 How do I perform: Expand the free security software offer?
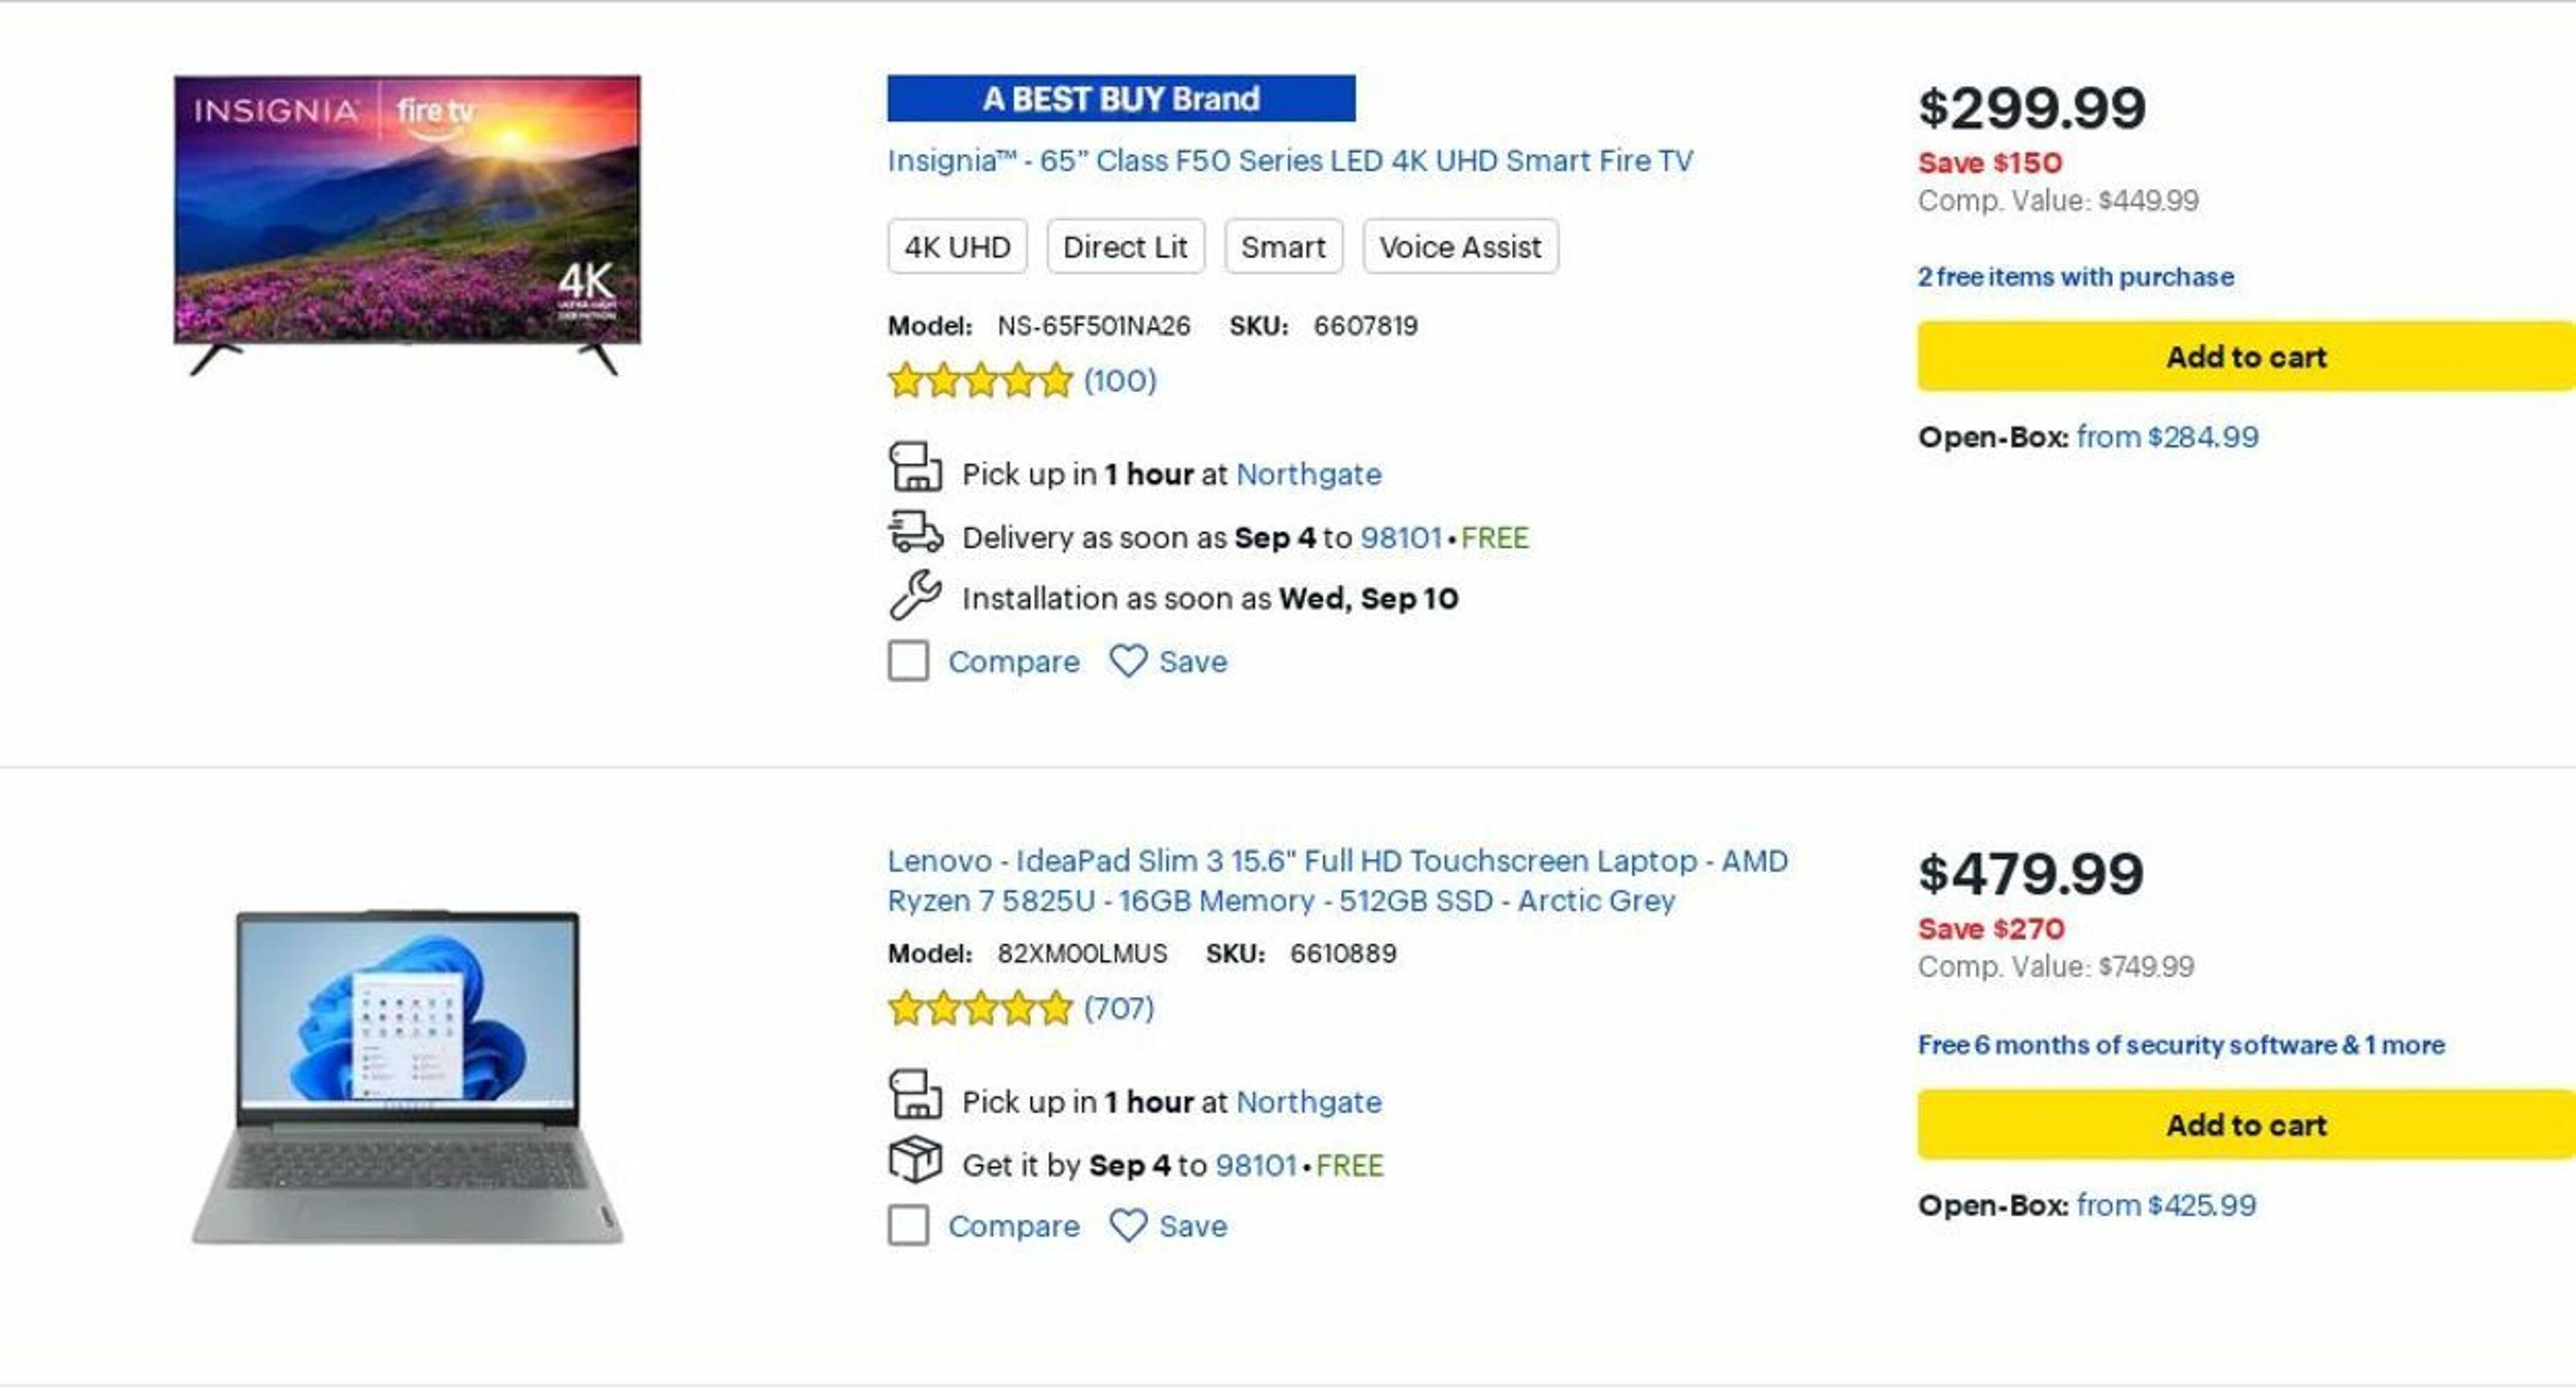click(2180, 1045)
